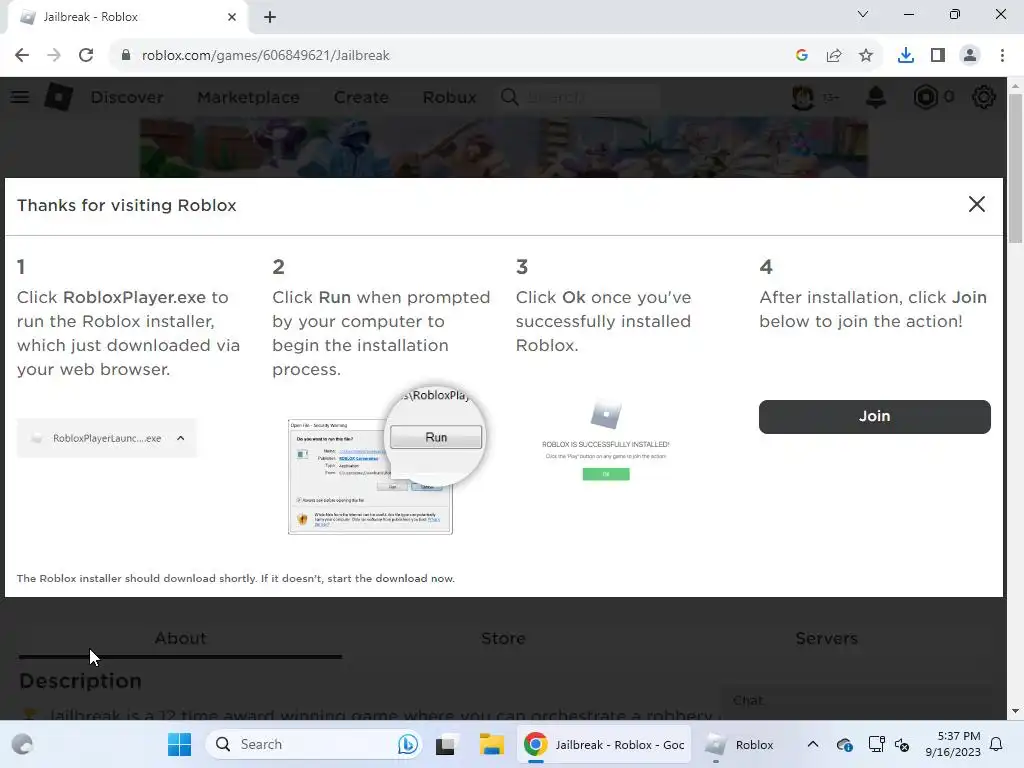The image size is (1024, 768).
Task: Switch to the About tab
Action: point(180,638)
